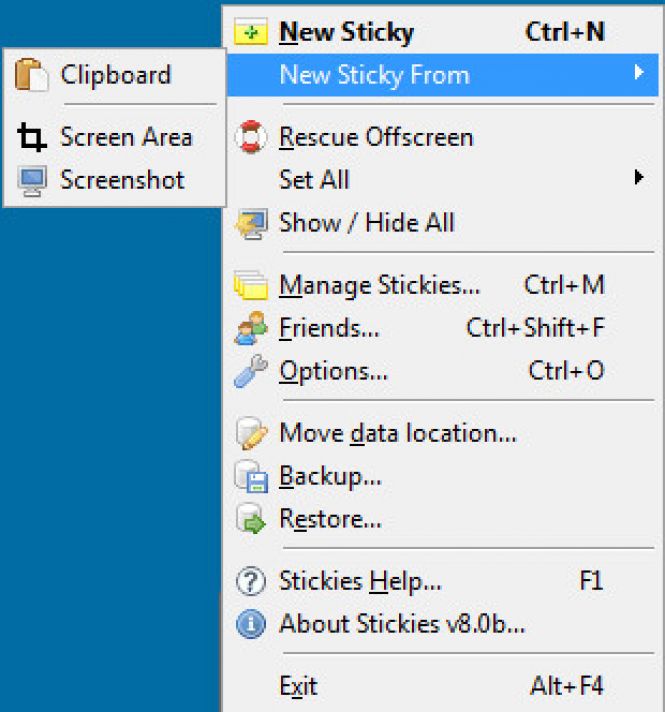Click the yellow New Sticky note icon
Viewport: 665px width, 712px height.
[x=251, y=32]
